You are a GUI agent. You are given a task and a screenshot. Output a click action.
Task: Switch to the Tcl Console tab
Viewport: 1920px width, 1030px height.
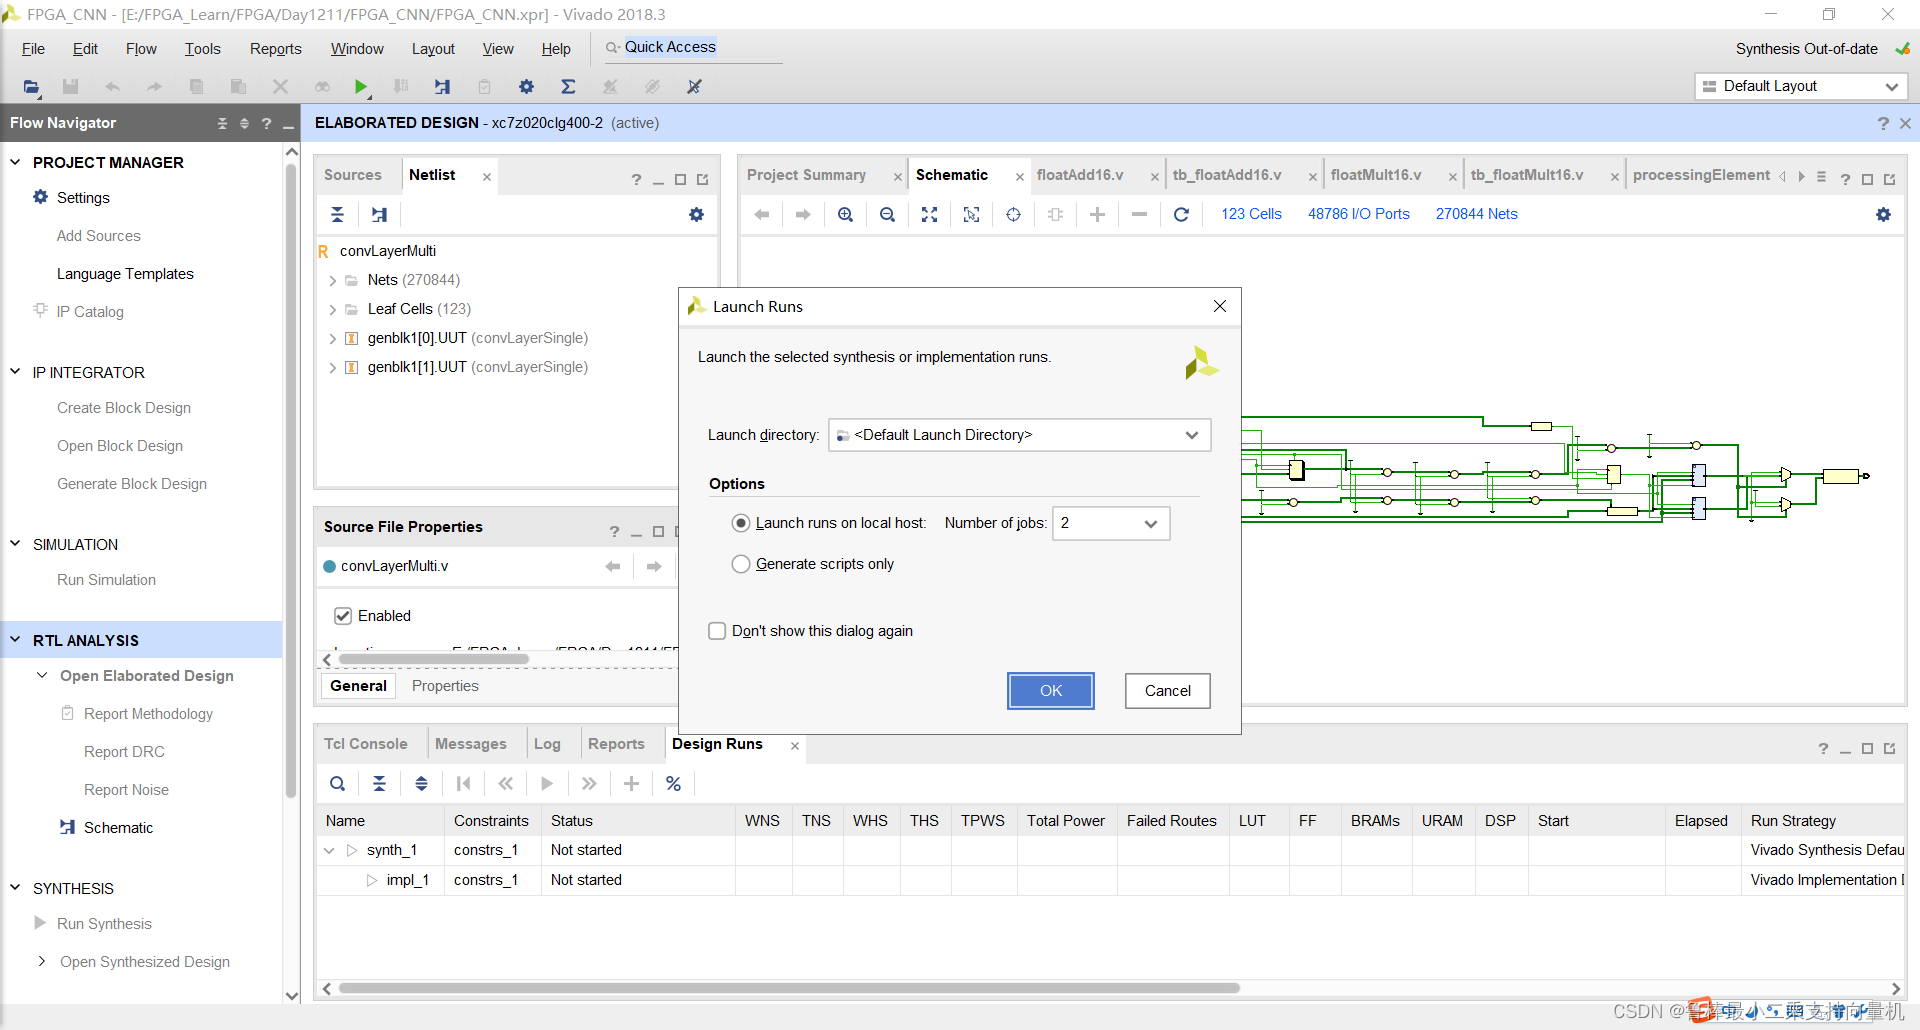point(365,744)
